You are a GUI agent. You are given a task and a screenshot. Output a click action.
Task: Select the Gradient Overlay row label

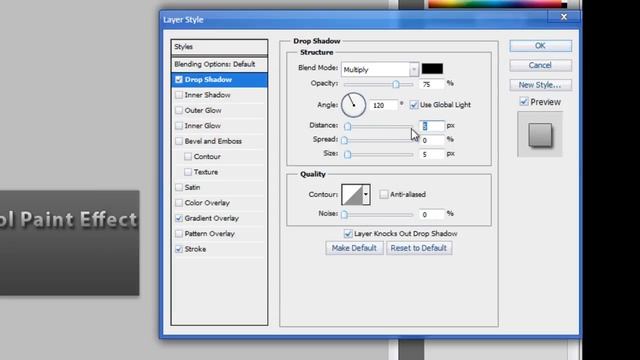tap(211, 218)
